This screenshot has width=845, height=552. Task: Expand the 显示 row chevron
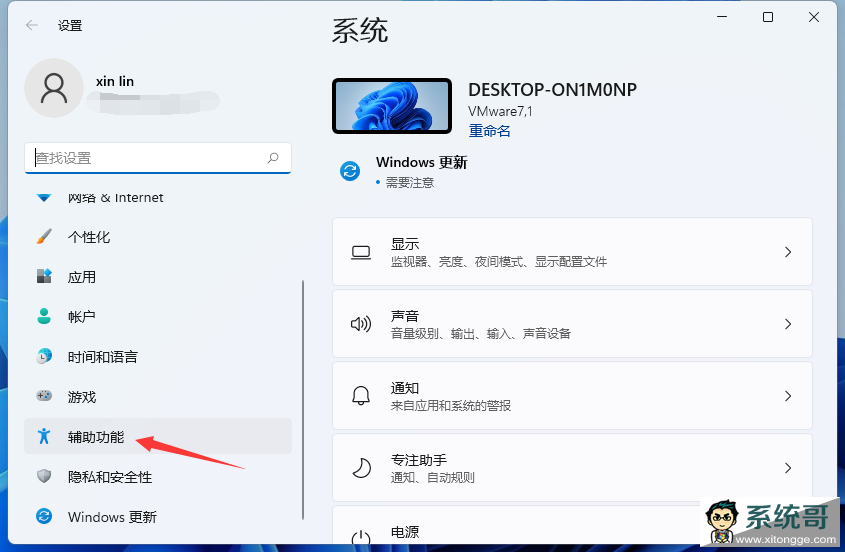pyautogui.click(x=788, y=252)
